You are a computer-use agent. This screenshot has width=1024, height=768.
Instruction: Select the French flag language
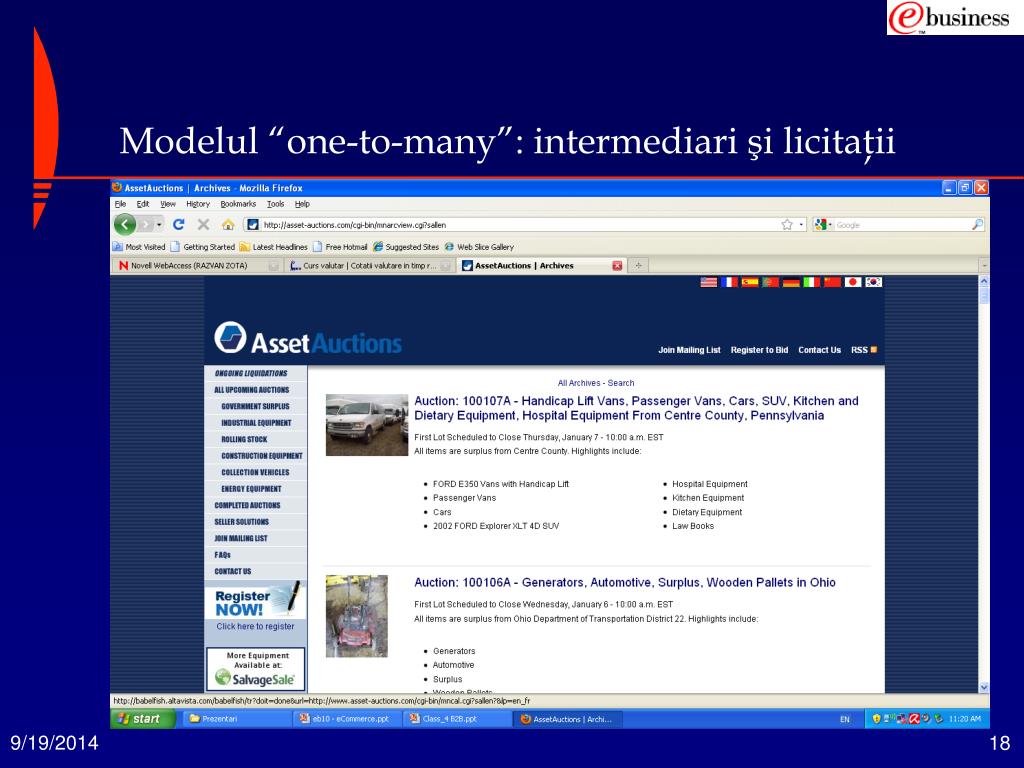pyautogui.click(x=729, y=282)
